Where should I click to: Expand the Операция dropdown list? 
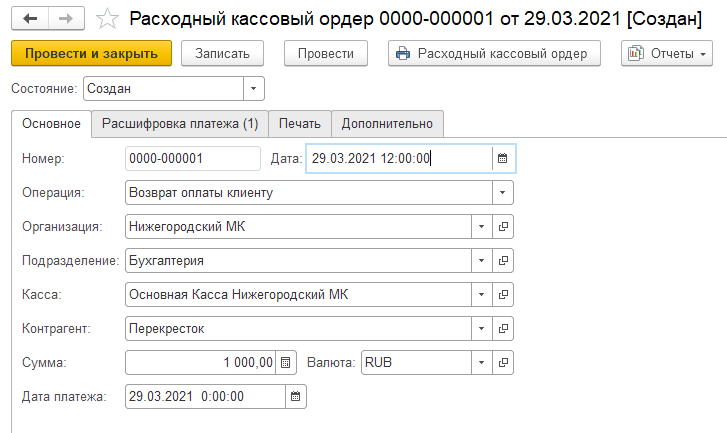[502, 192]
